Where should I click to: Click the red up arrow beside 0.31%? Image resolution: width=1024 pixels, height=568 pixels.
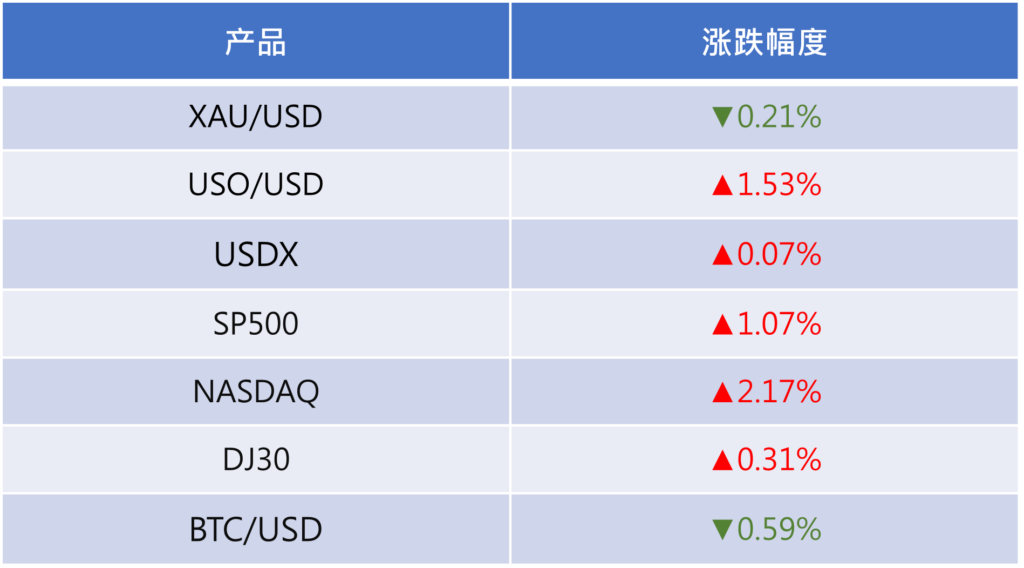coord(723,460)
